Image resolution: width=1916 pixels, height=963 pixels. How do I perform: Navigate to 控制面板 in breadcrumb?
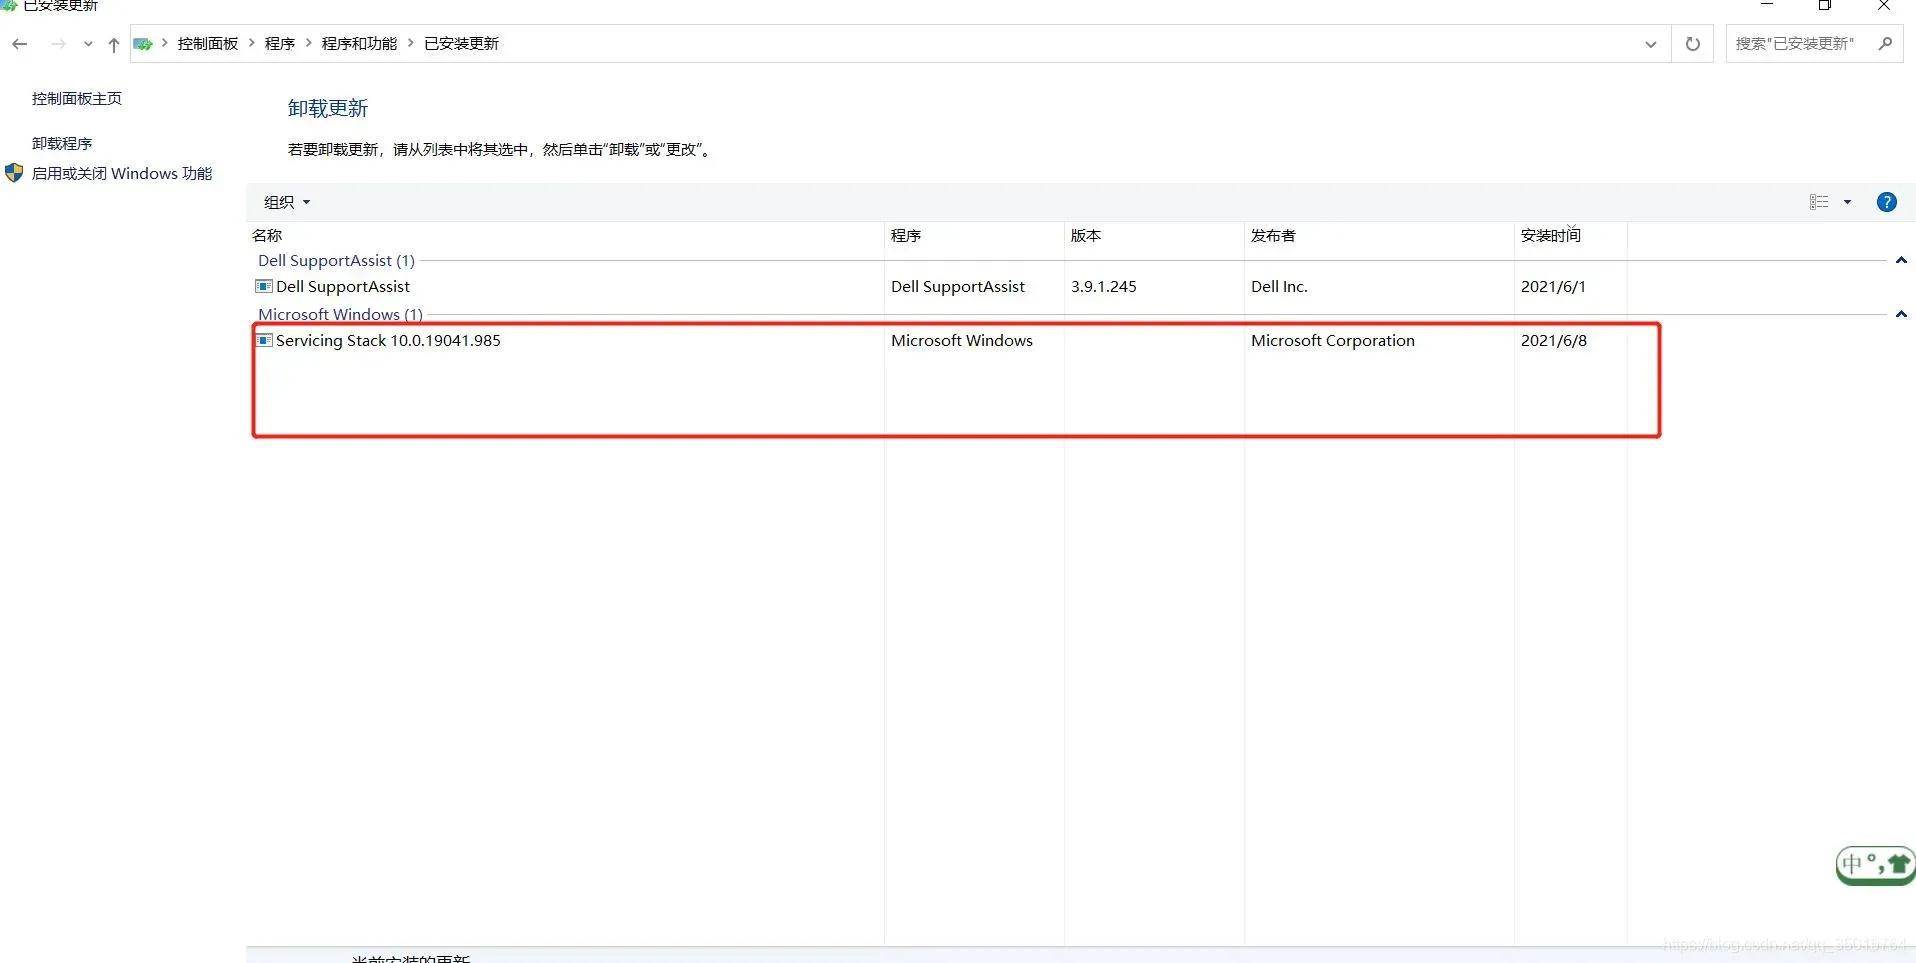[208, 44]
